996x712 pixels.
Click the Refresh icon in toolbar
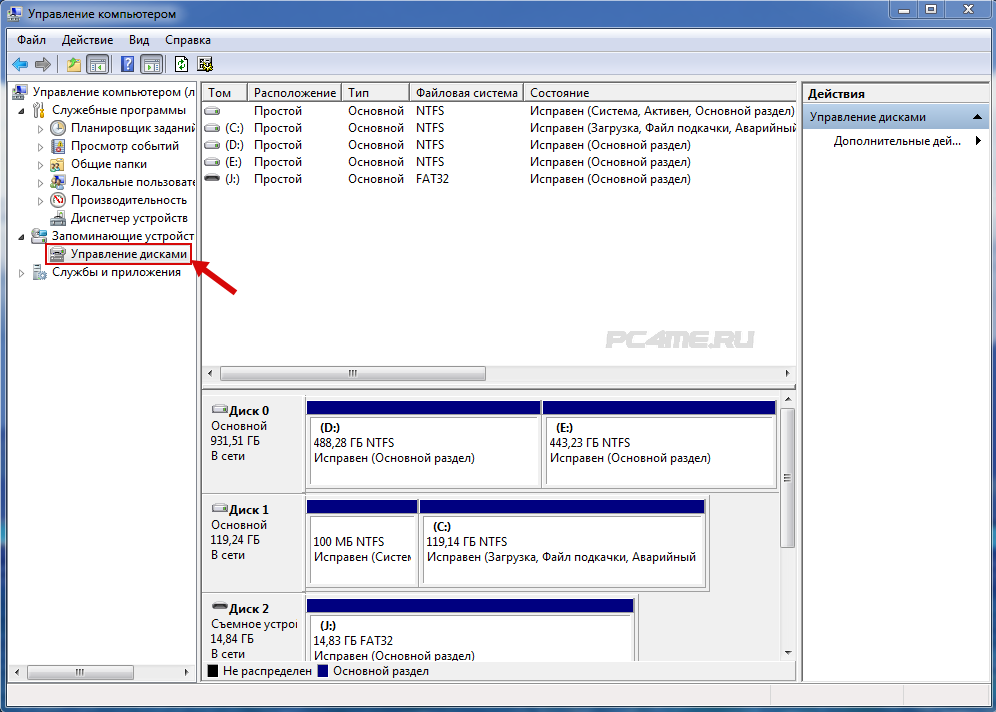coord(182,65)
